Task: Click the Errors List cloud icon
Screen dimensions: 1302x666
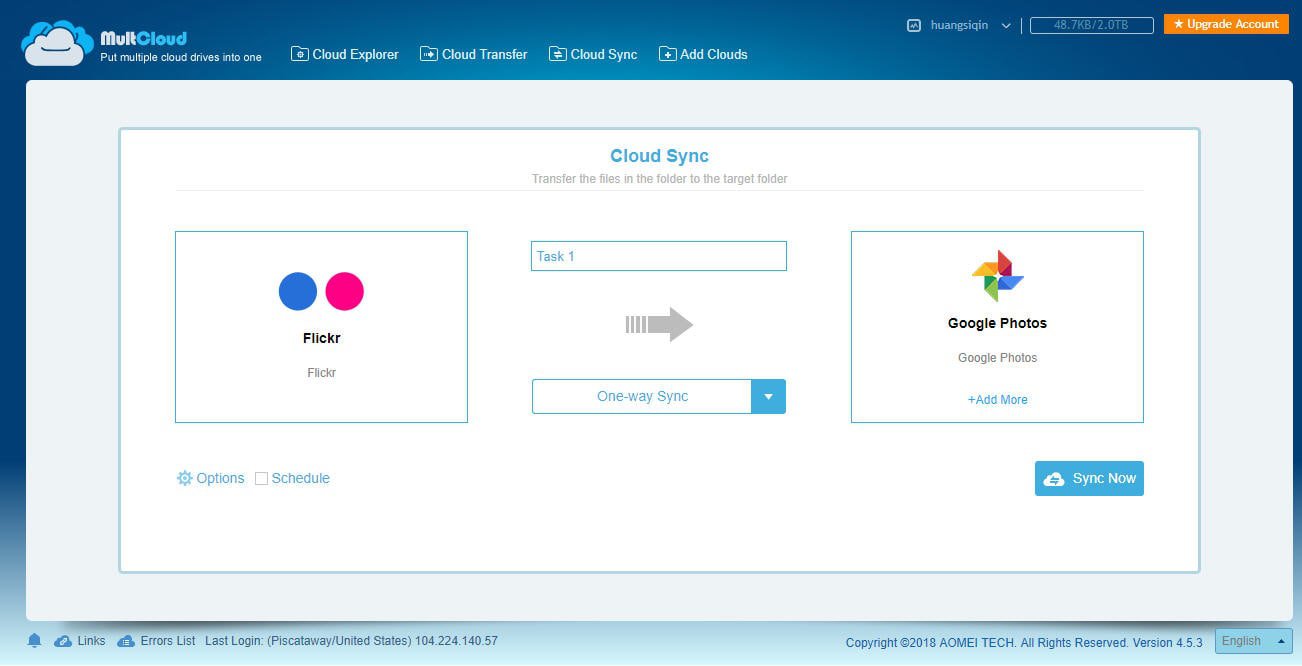Action: click(x=126, y=641)
